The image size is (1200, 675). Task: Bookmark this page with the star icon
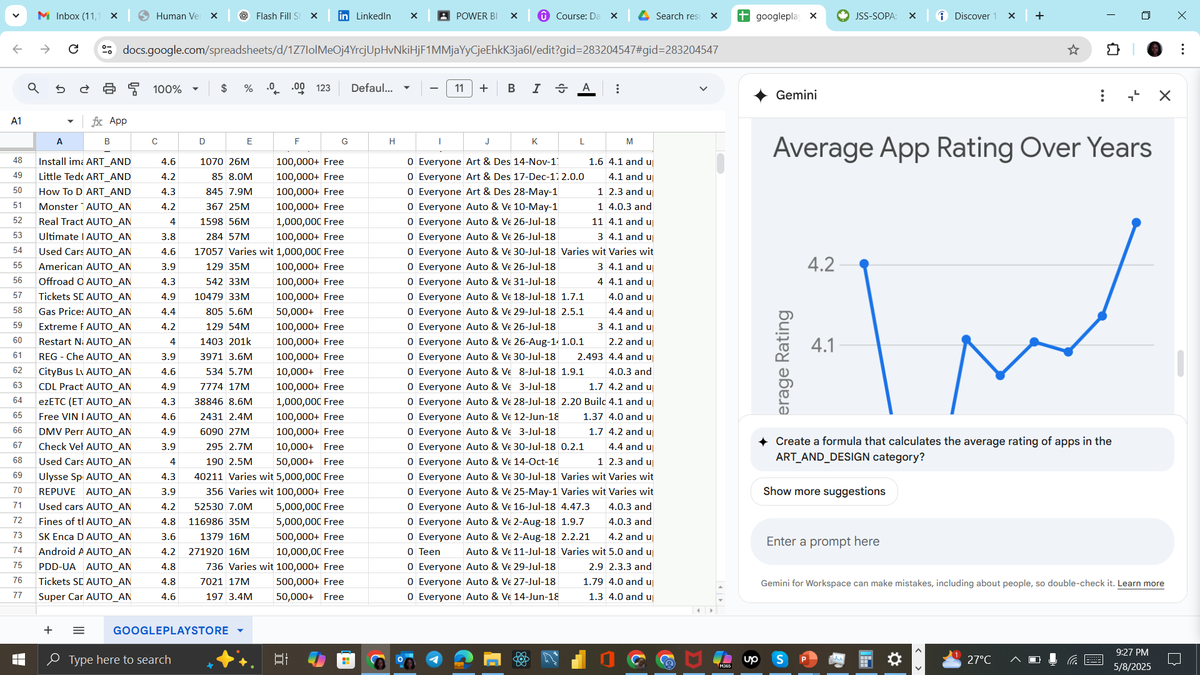click(x=1072, y=49)
